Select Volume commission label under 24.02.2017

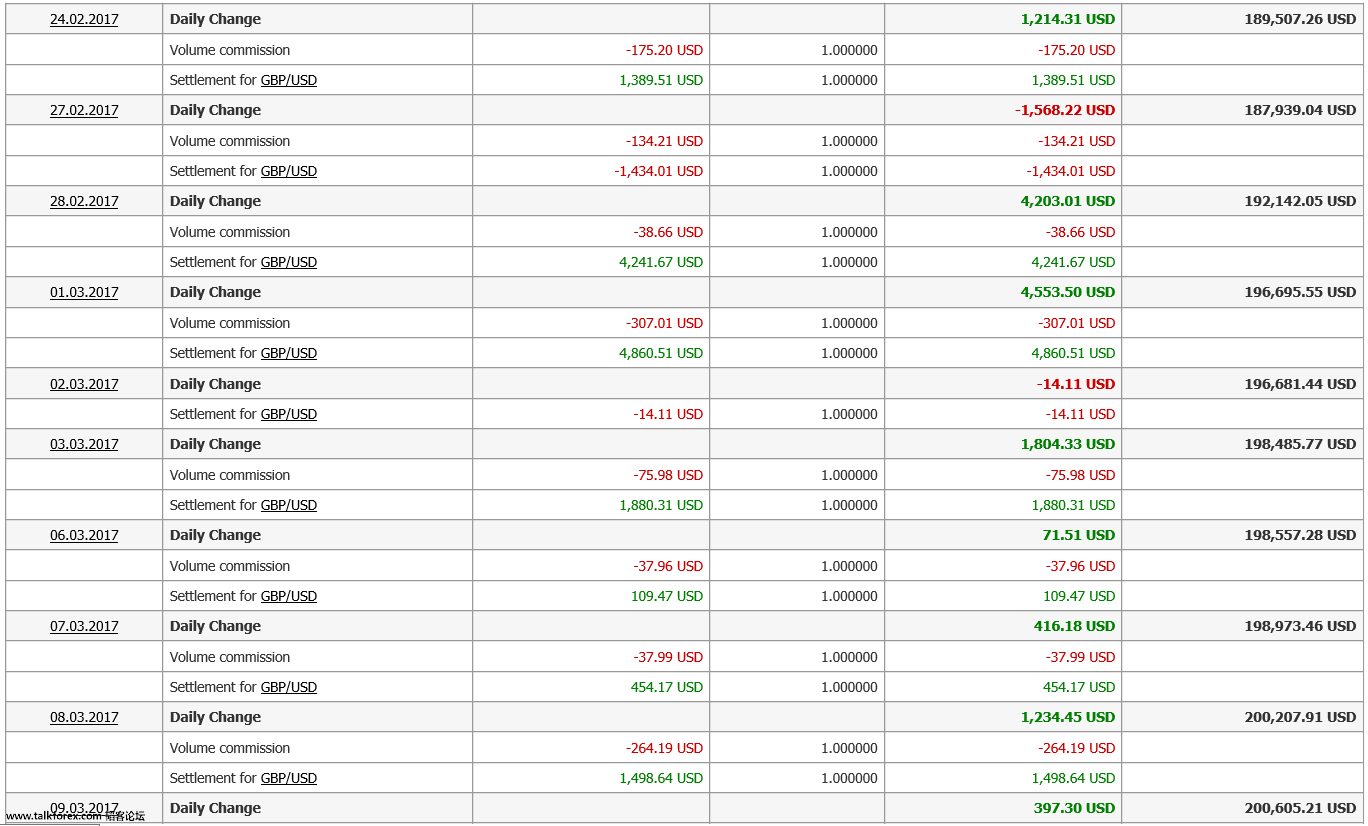[230, 50]
